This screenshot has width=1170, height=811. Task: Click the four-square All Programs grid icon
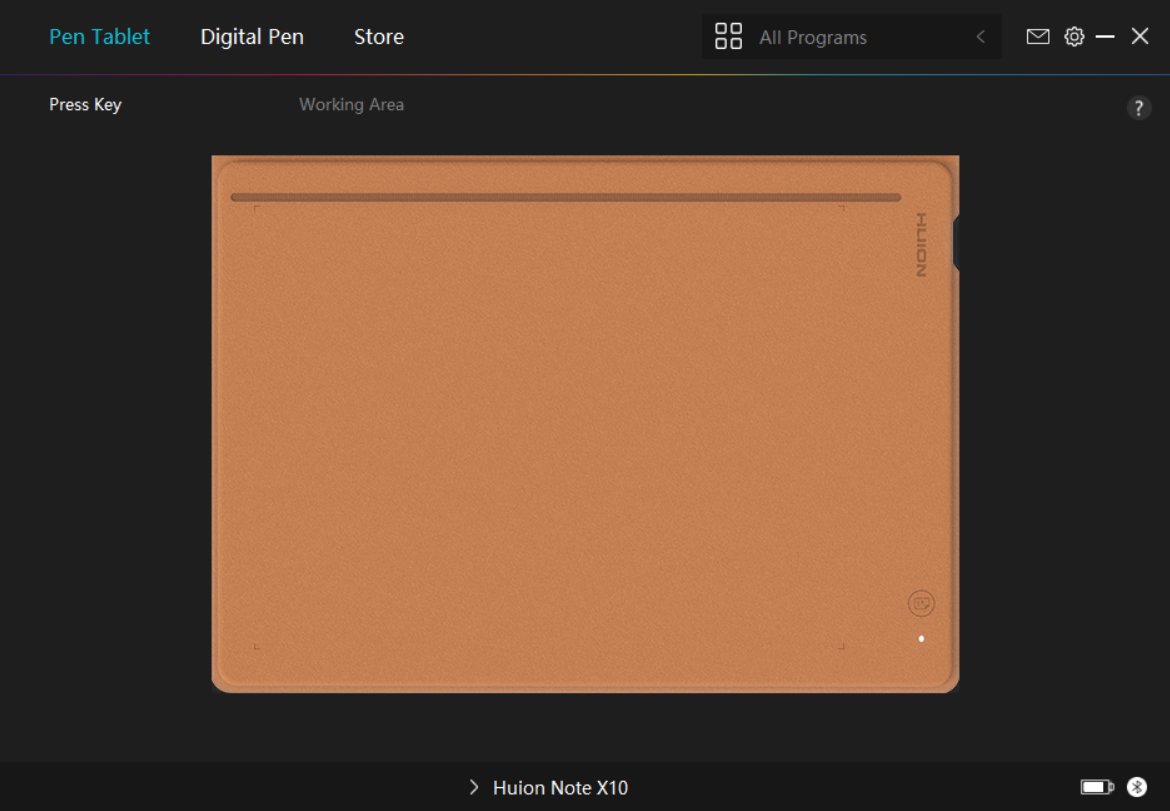(x=728, y=37)
